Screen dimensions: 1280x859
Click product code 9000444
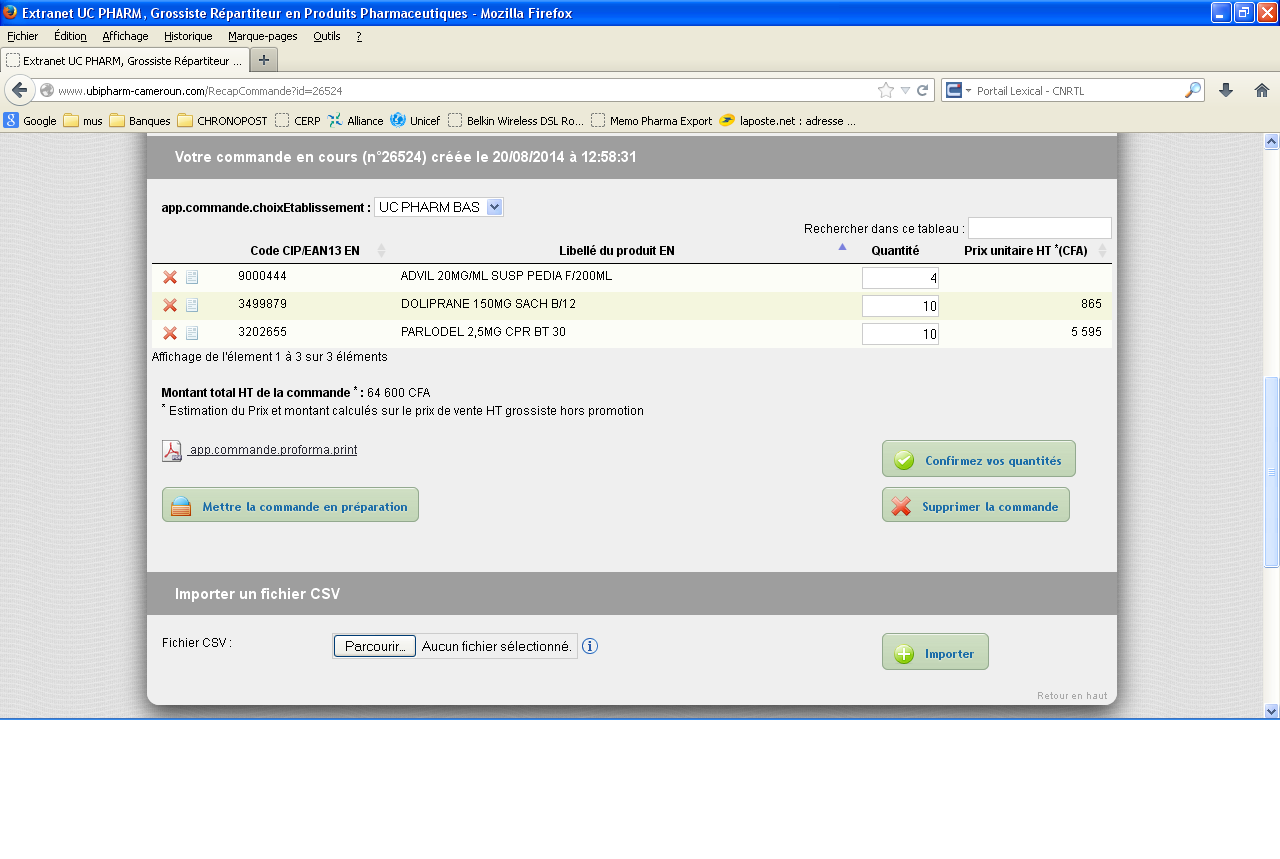(262, 275)
